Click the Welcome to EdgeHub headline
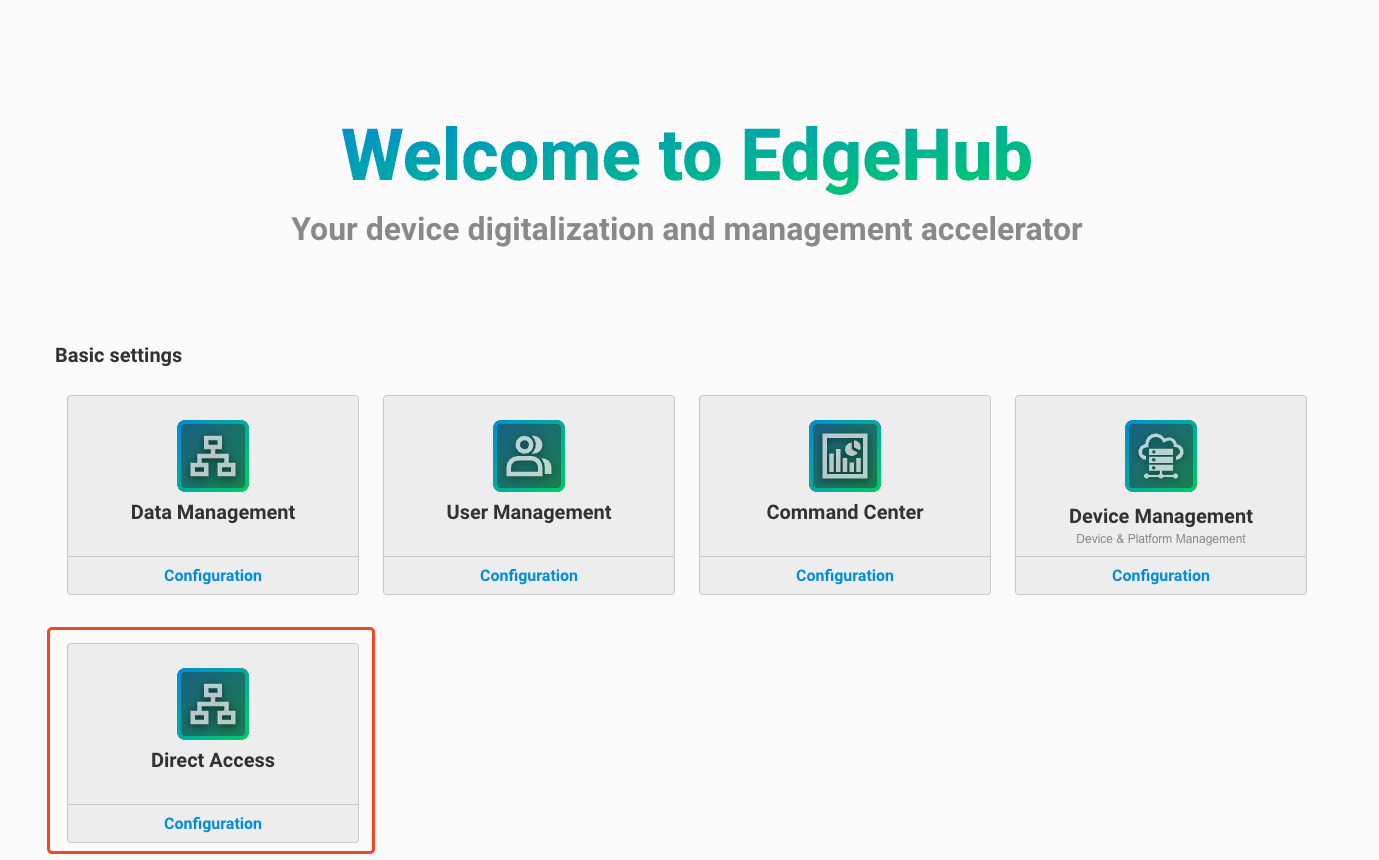The image size is (1379, 860). coord(687,156)
